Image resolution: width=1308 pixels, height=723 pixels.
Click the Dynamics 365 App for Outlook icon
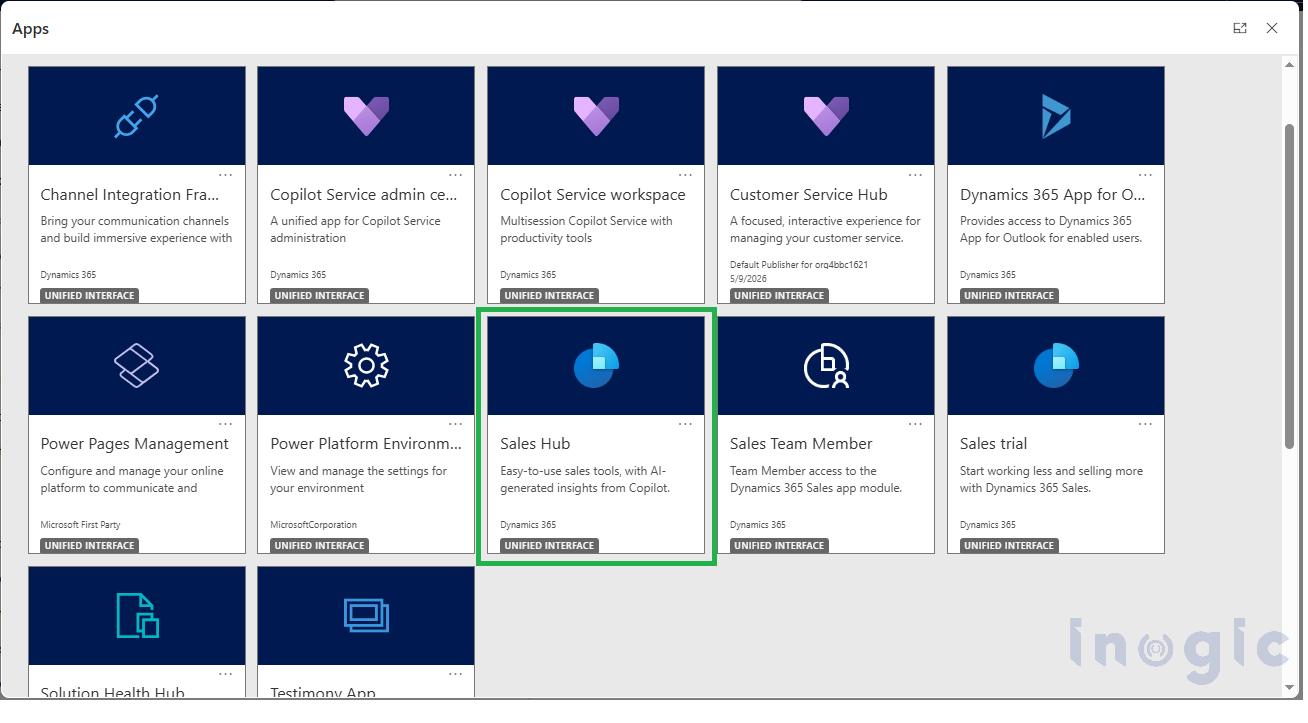pyautogui.click(x=1056, y=116)
